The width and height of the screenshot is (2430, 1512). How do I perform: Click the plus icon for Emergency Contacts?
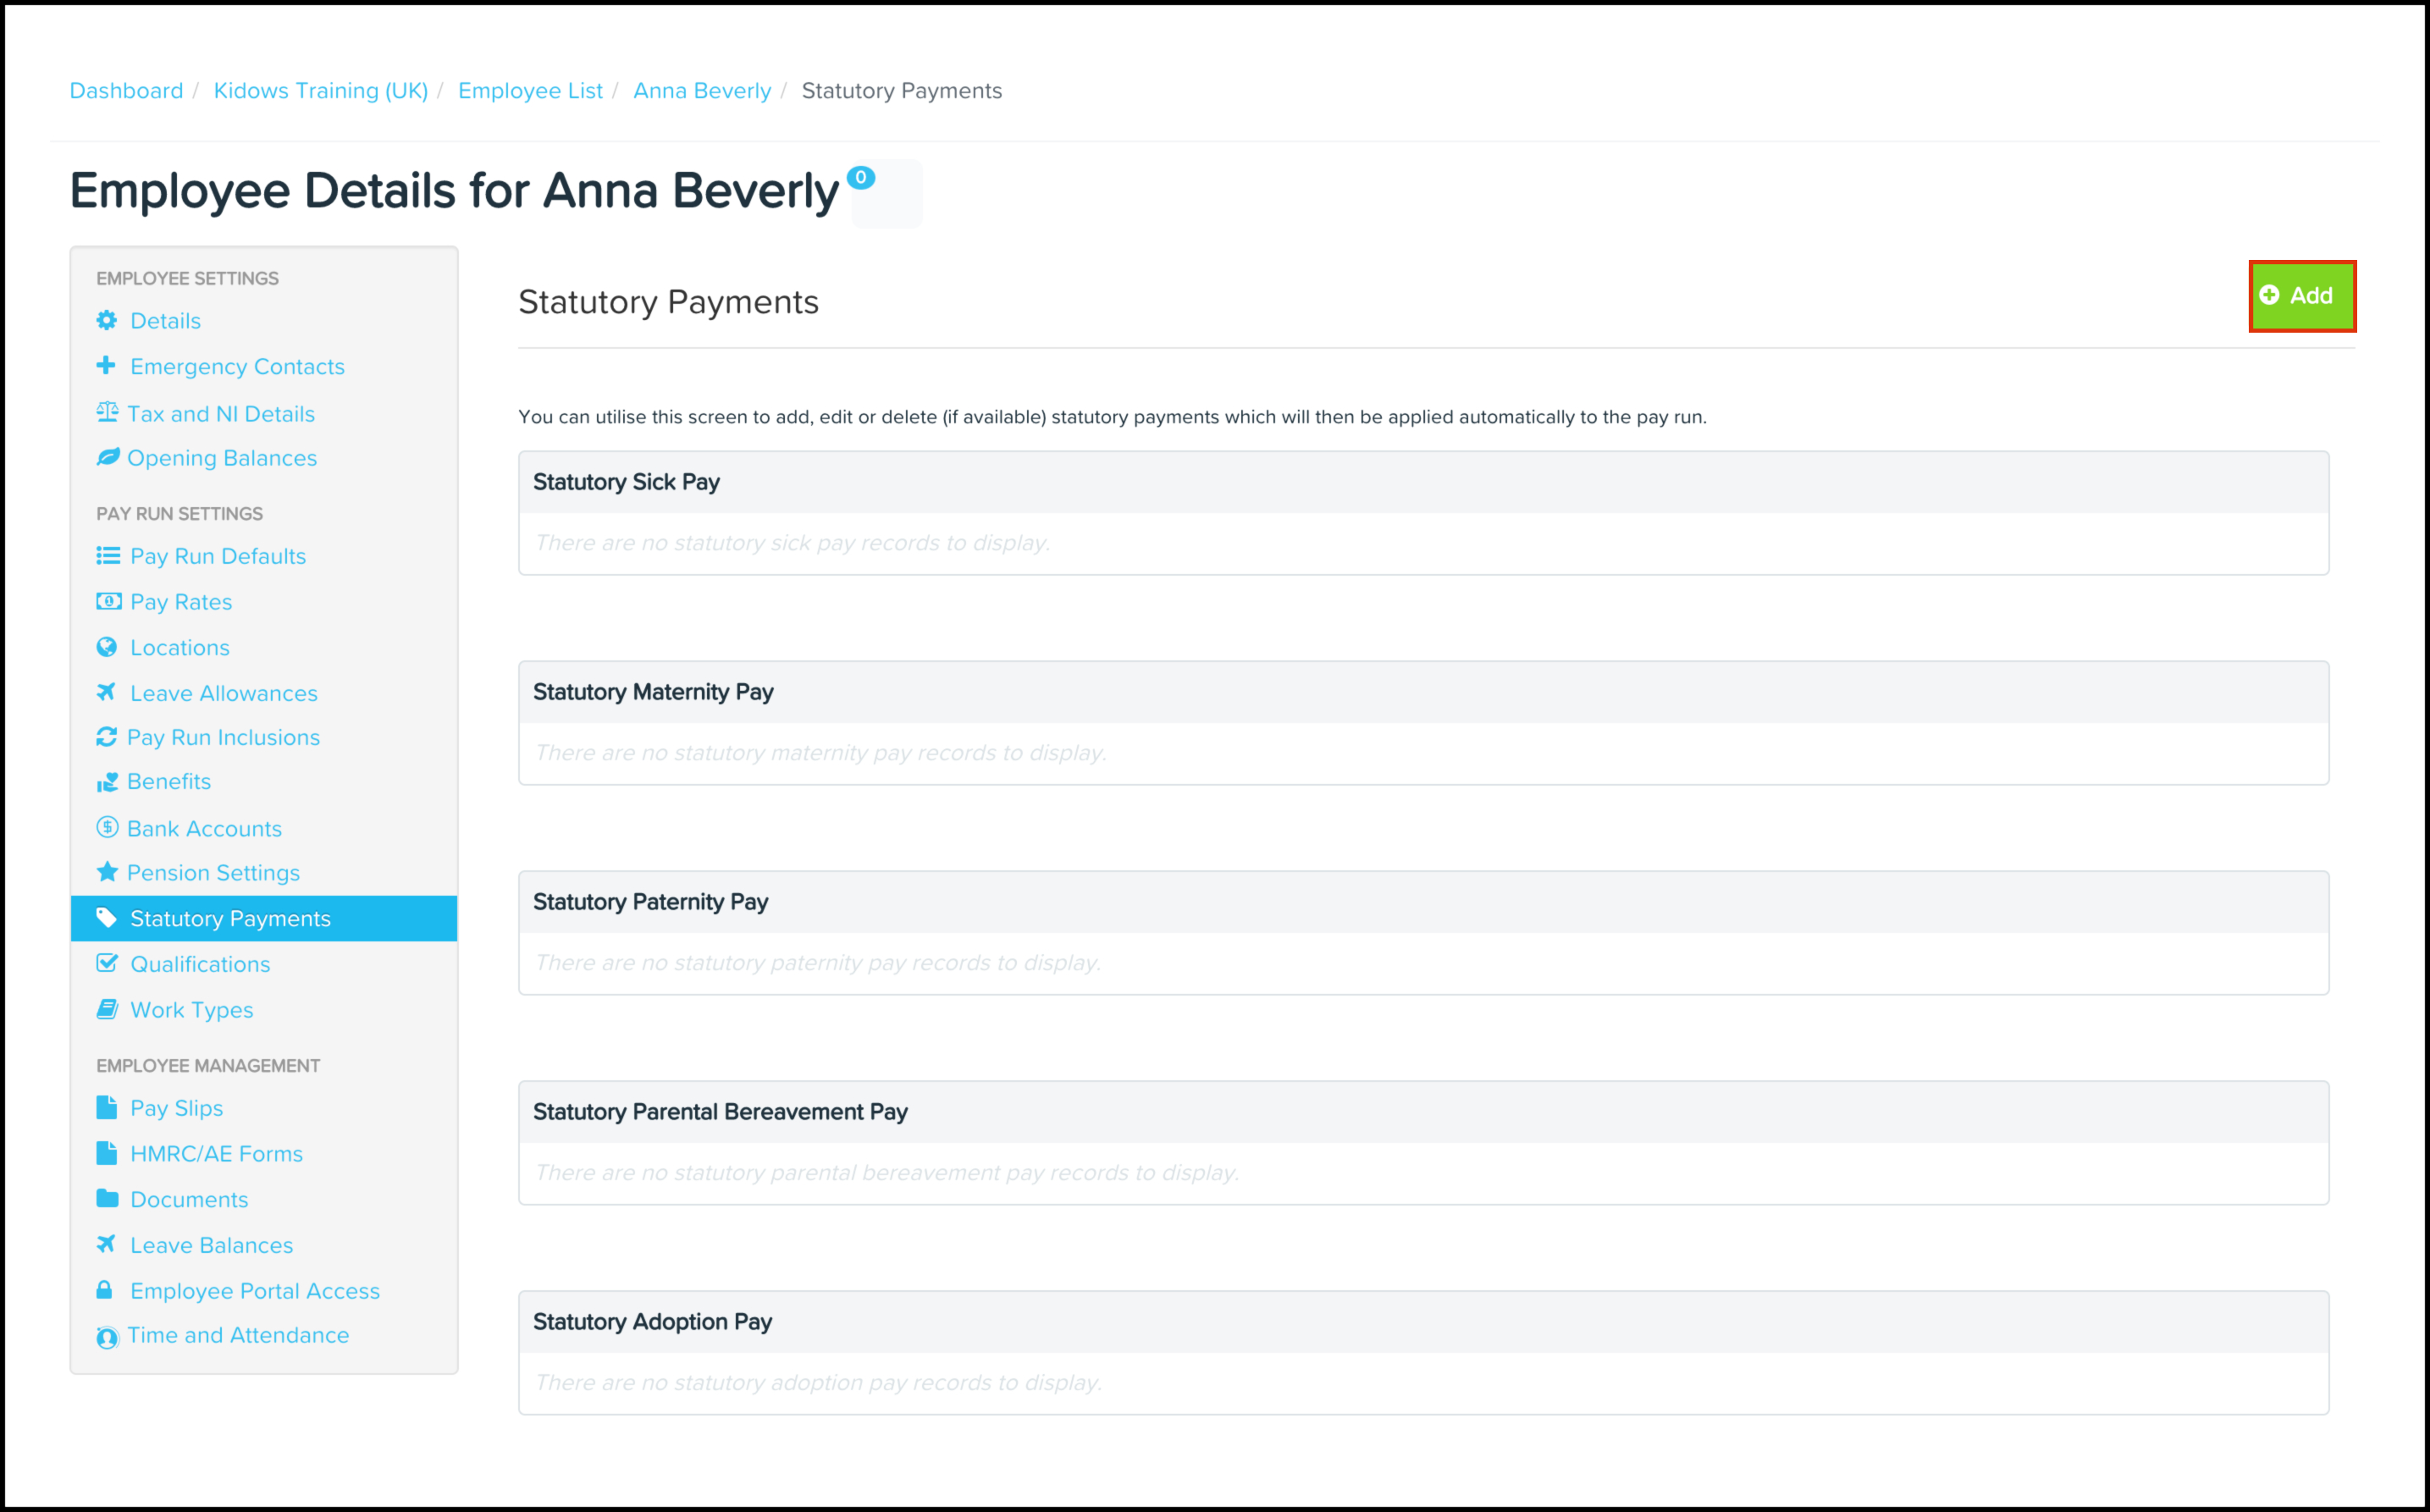[106, 365]
